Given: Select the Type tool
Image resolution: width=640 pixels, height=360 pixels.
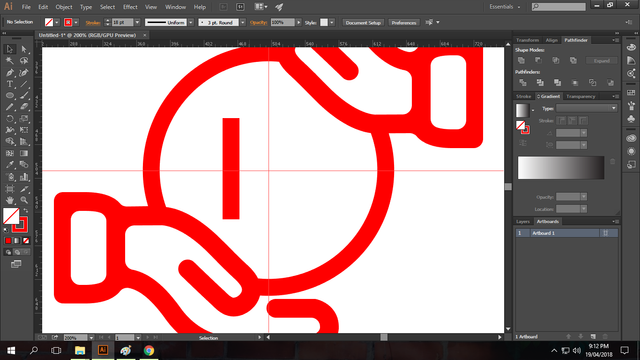Looking at the screenshot, I should coord(10,84).
